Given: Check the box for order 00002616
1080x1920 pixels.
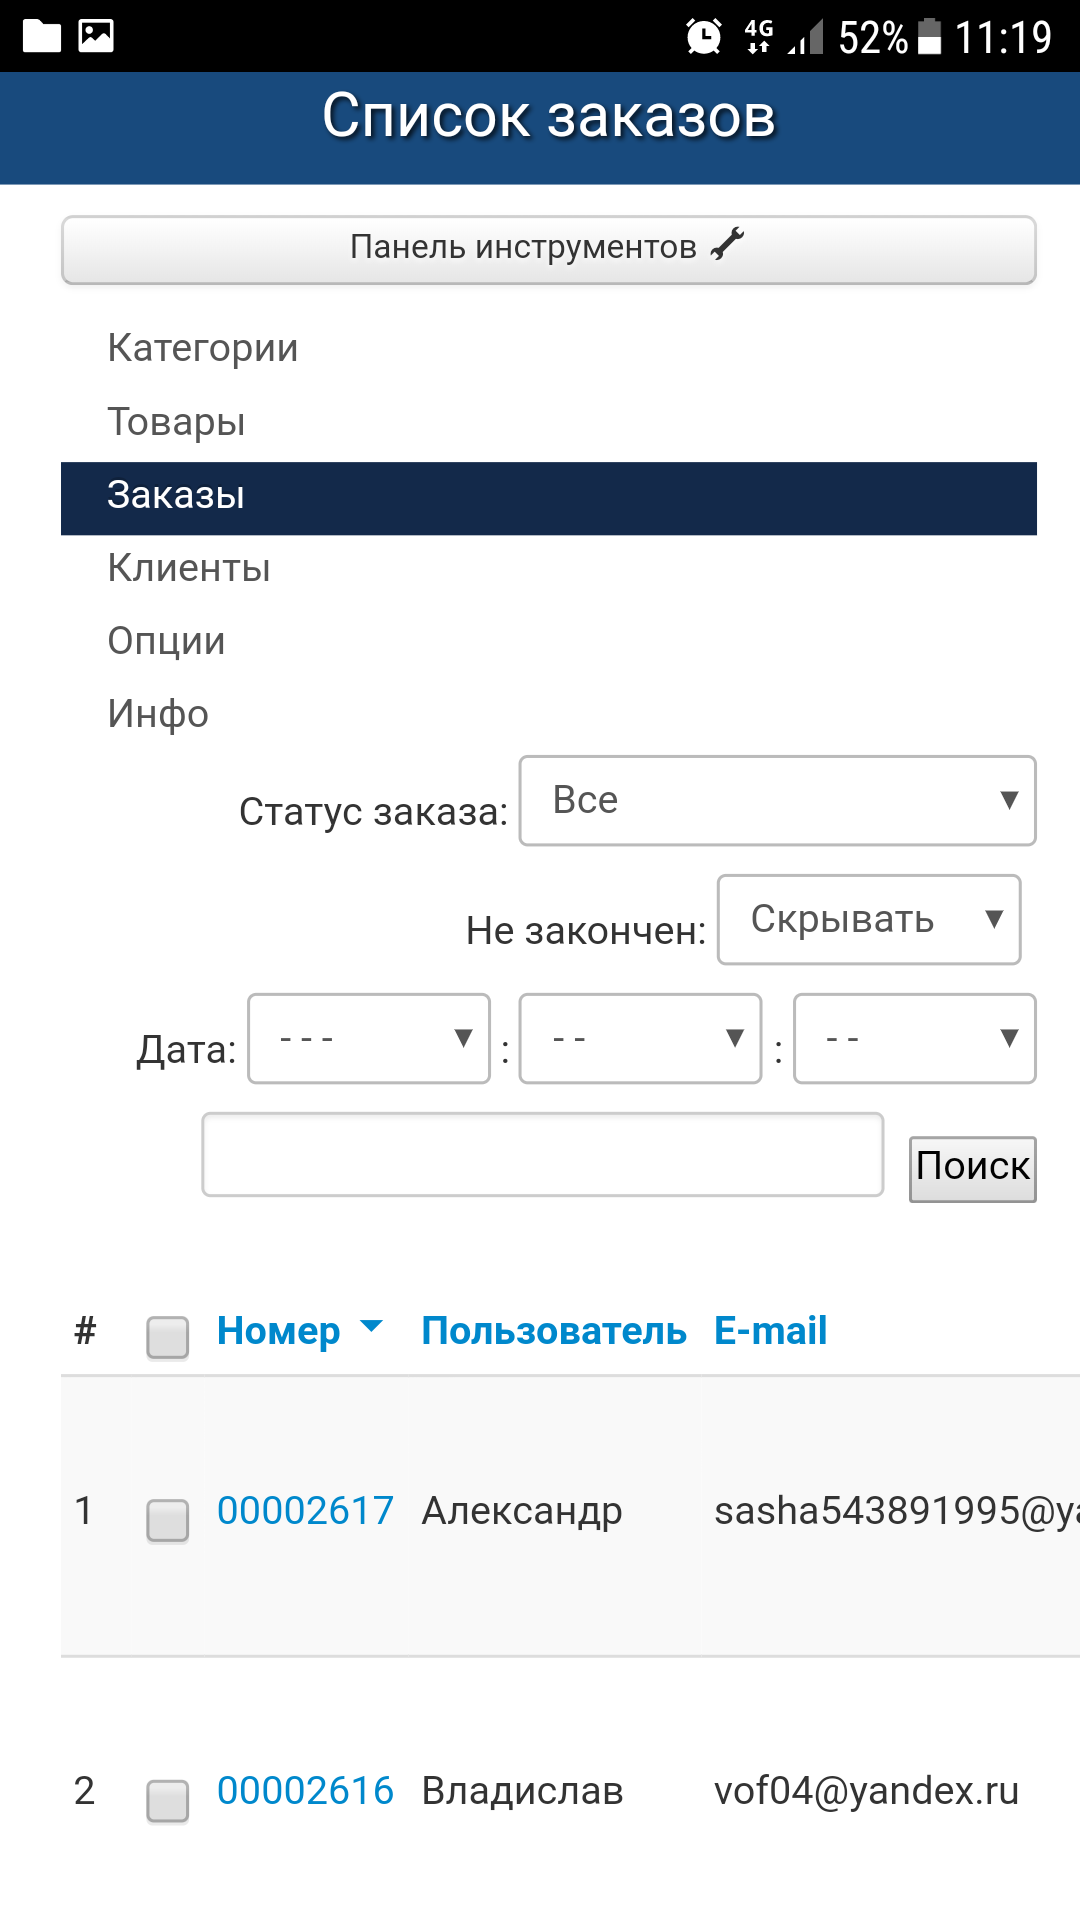Looking at the screenshot, I should (168, 1800).
